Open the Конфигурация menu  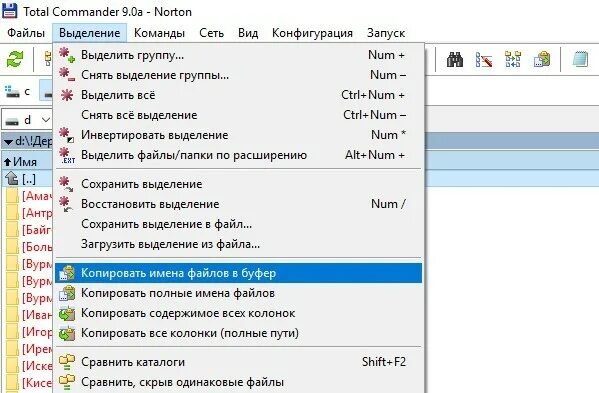coord(312,33)
